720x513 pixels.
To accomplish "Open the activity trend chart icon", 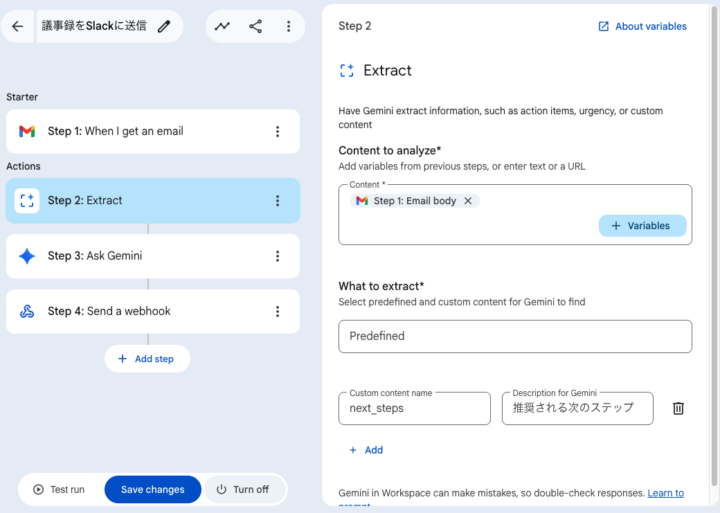I will (222, 26).
